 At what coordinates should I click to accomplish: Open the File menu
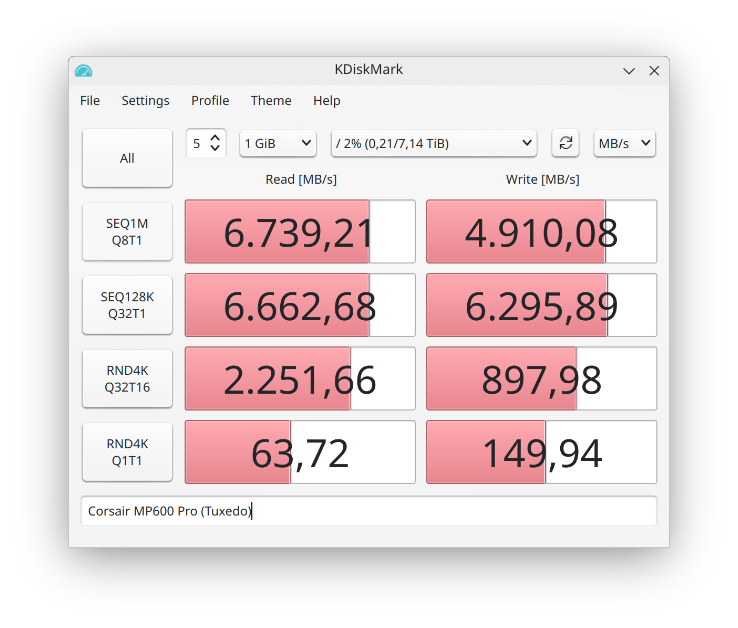click(x=90, y=101)
